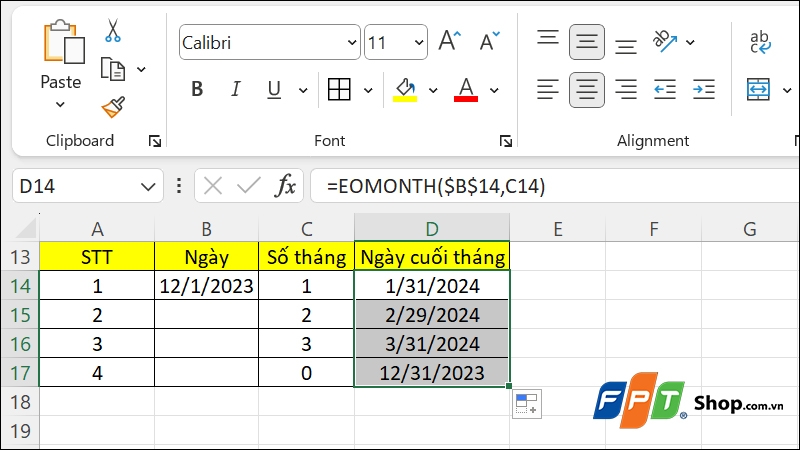Apply cell Borders button
This screenshot has width=800, height=450.
[339, 90]
